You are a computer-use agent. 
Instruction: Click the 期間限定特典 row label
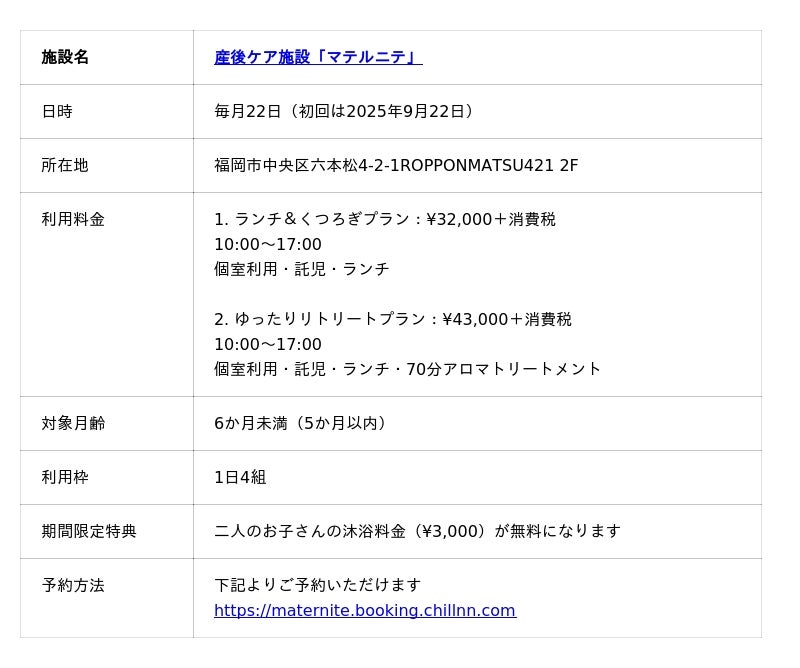[89, 532]
